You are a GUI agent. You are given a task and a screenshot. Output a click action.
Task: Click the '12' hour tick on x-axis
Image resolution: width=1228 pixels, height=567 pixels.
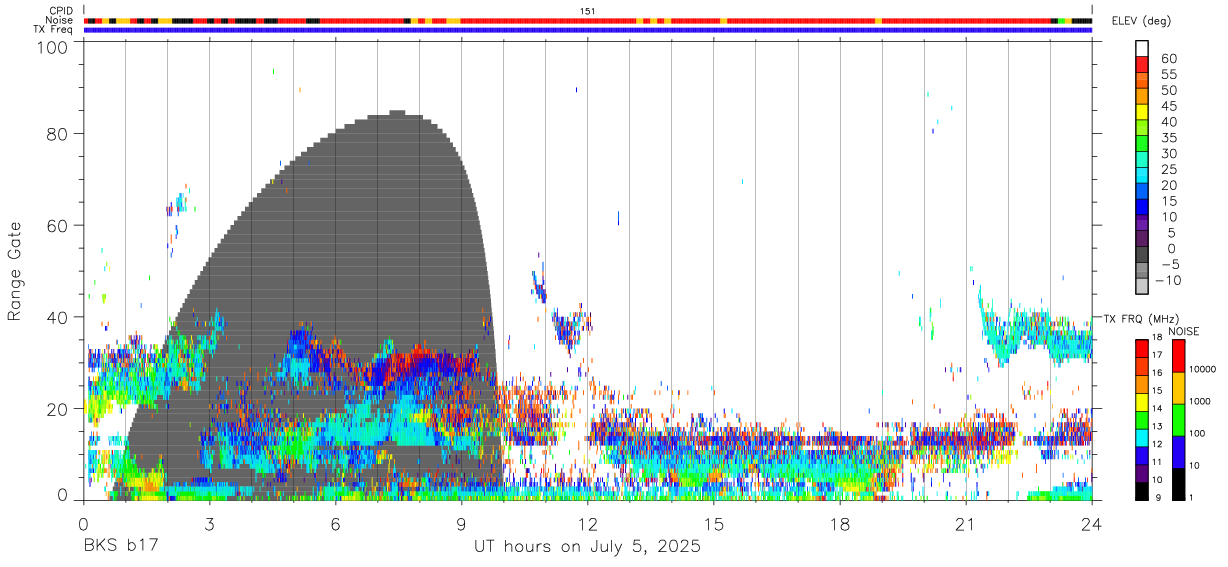pos(588,524)
